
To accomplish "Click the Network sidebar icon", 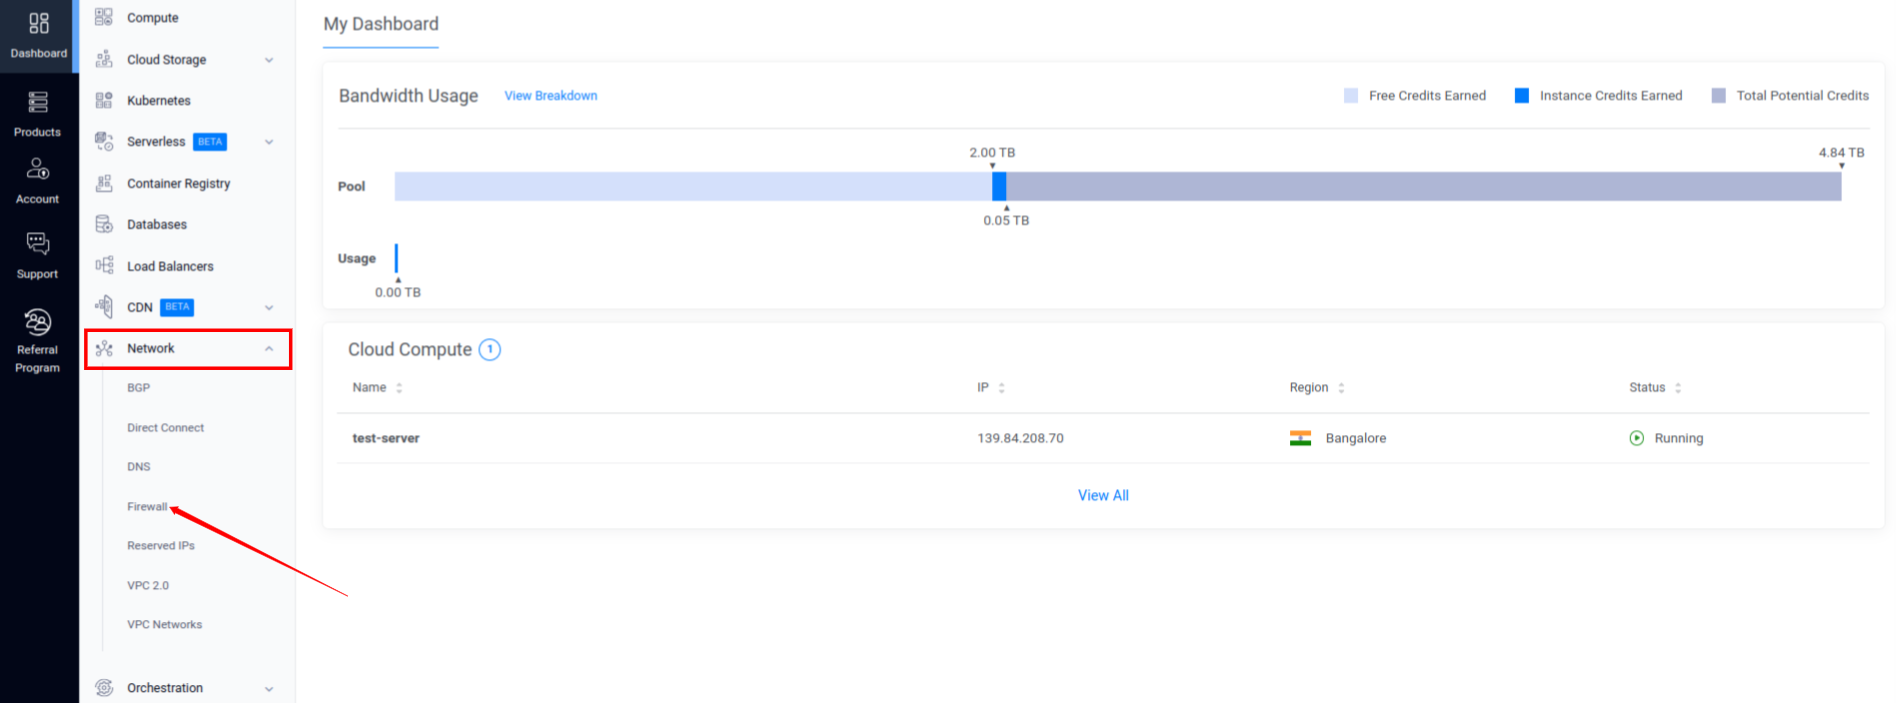I will pyautogui.click(x=103, y=348).
